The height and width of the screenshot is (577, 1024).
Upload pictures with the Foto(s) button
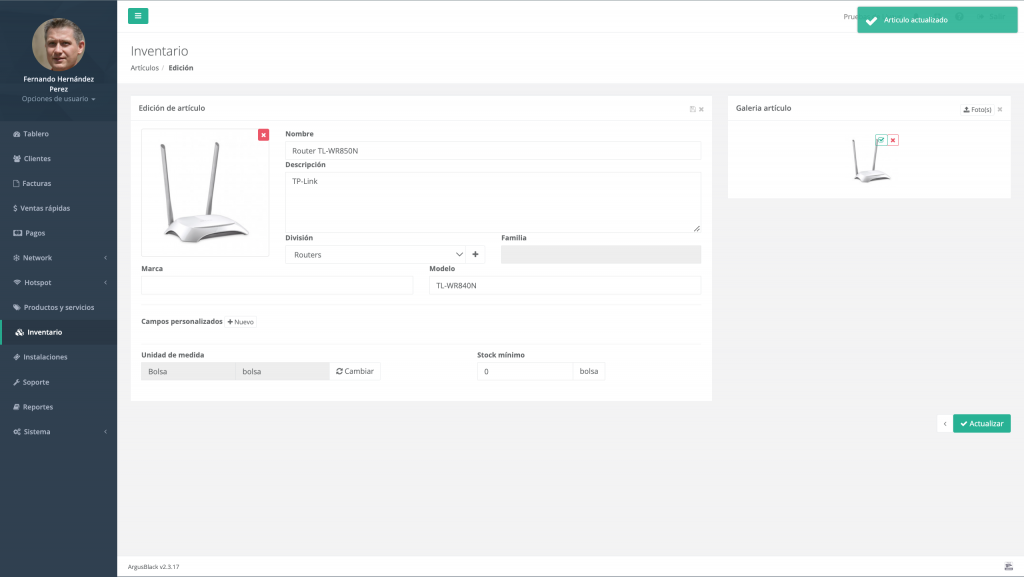click(978, 109)
